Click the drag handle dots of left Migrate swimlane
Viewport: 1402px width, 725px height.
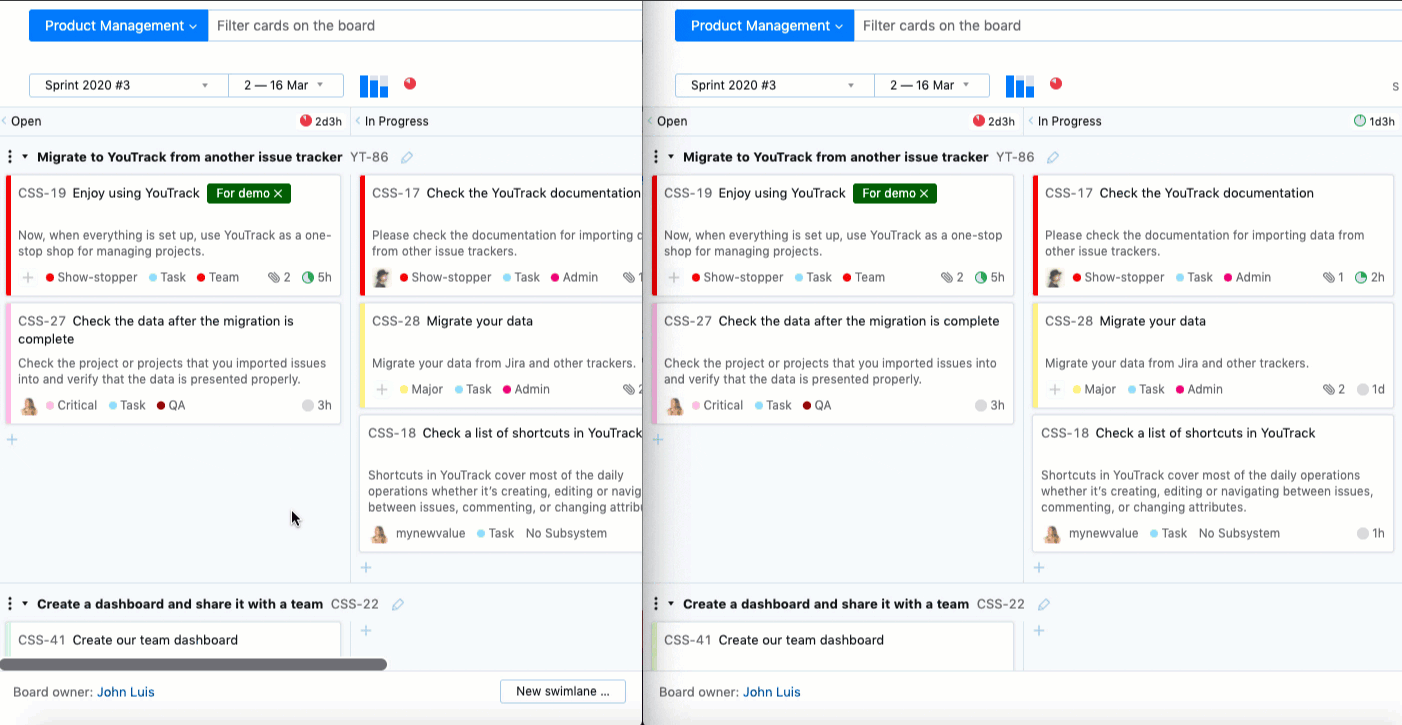click(x=10, y=157)
